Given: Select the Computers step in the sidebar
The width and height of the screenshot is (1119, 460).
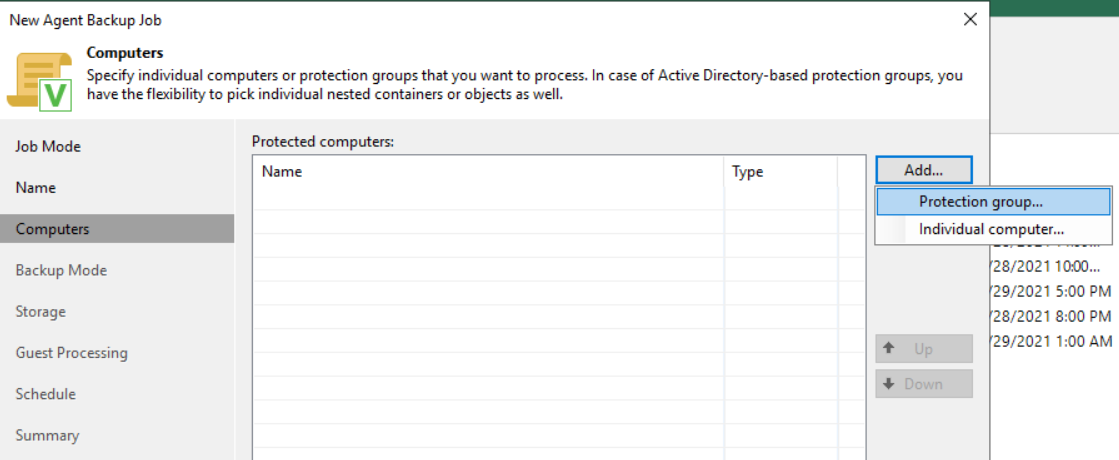Looking at the screenshot, I should click(52, 229).
